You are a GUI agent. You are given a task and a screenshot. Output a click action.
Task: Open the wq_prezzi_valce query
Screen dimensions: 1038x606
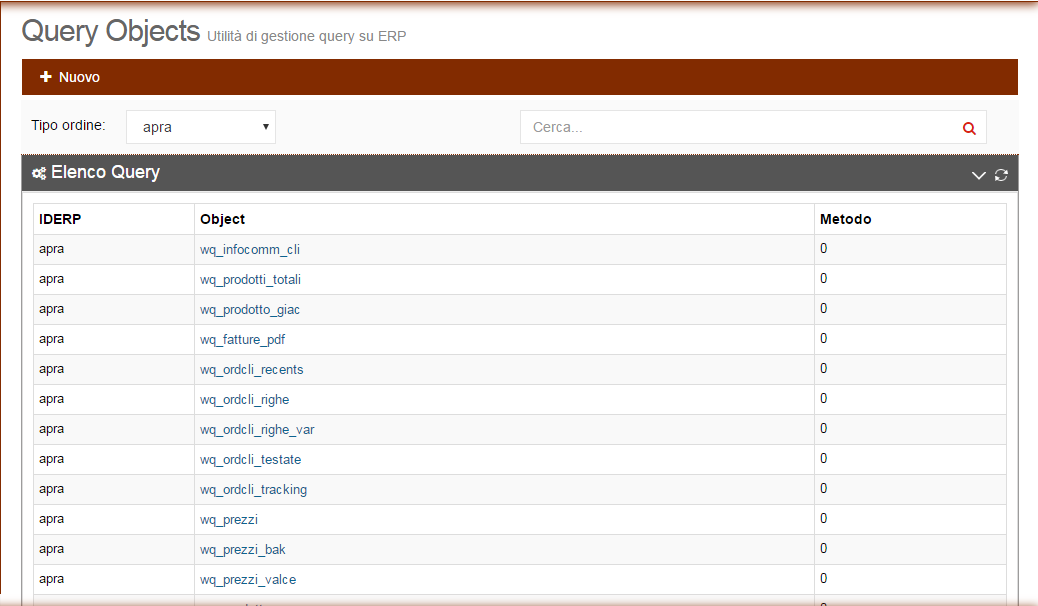coord(248,579)
